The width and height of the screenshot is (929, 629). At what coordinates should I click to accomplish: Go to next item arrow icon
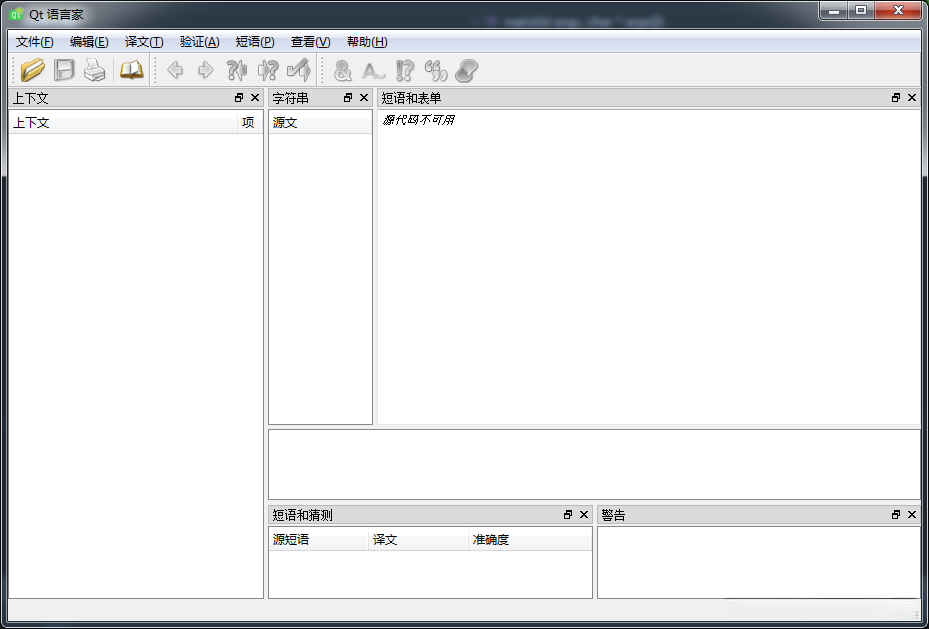click(206, 70)
